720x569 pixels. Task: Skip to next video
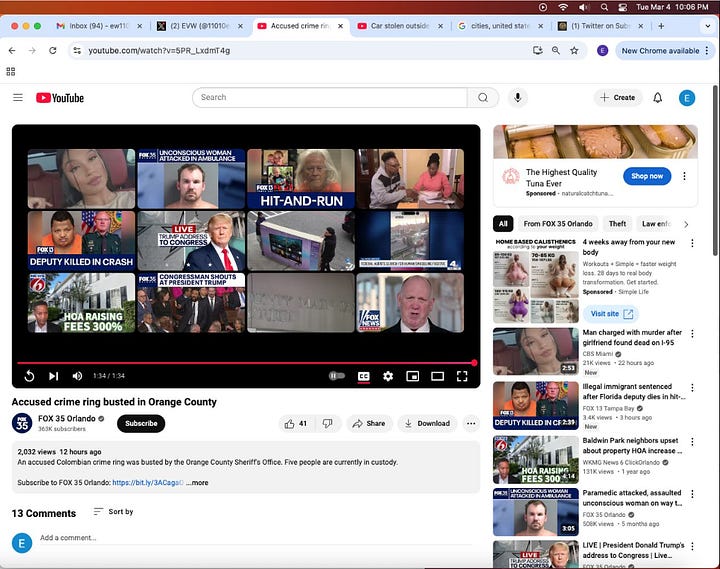[x=54, y=376]
